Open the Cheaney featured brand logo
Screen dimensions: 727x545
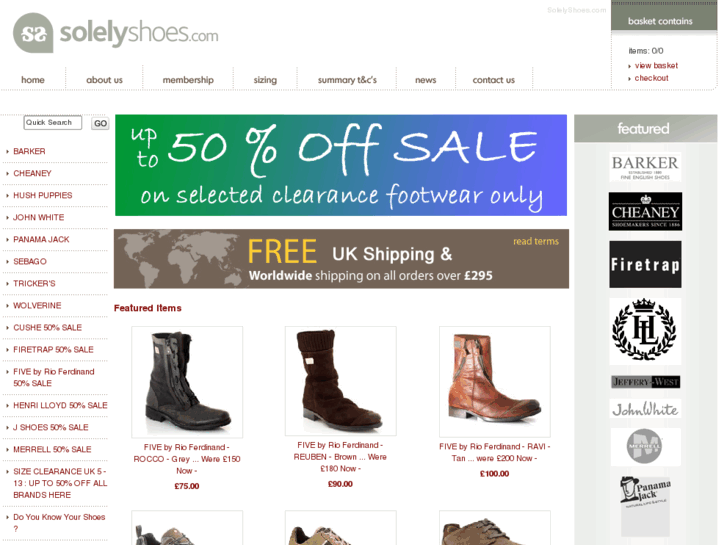point(645,212)
